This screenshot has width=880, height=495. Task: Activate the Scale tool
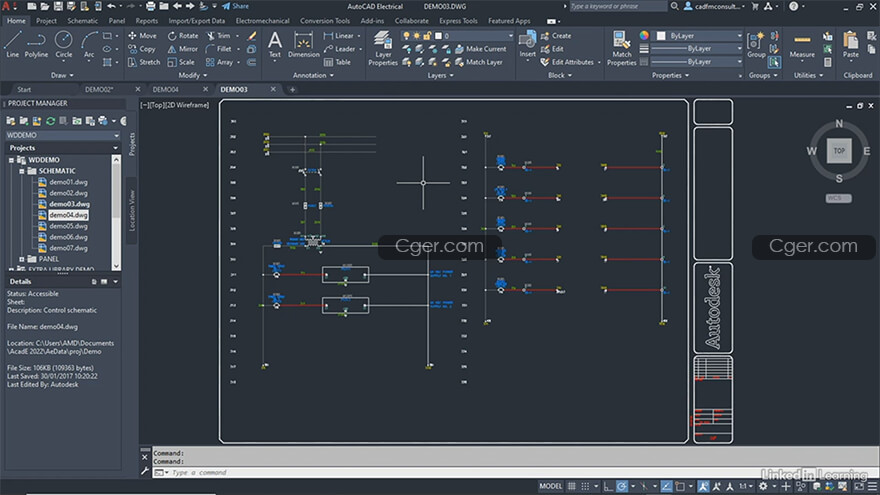point(181,62)
